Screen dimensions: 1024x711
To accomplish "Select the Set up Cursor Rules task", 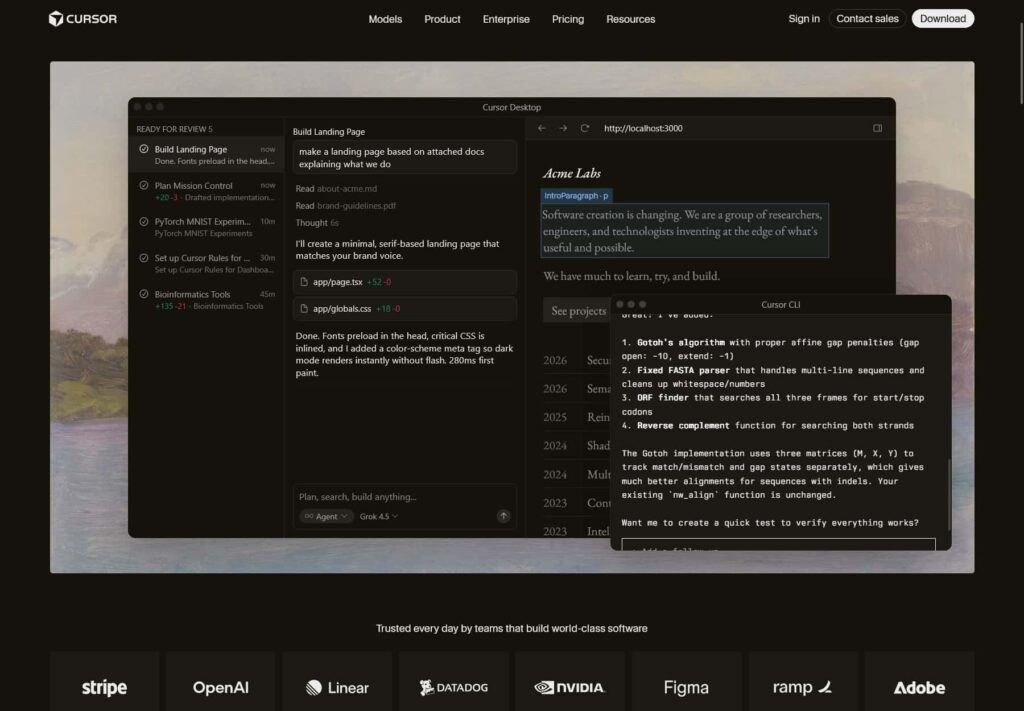I will (206, 264).
